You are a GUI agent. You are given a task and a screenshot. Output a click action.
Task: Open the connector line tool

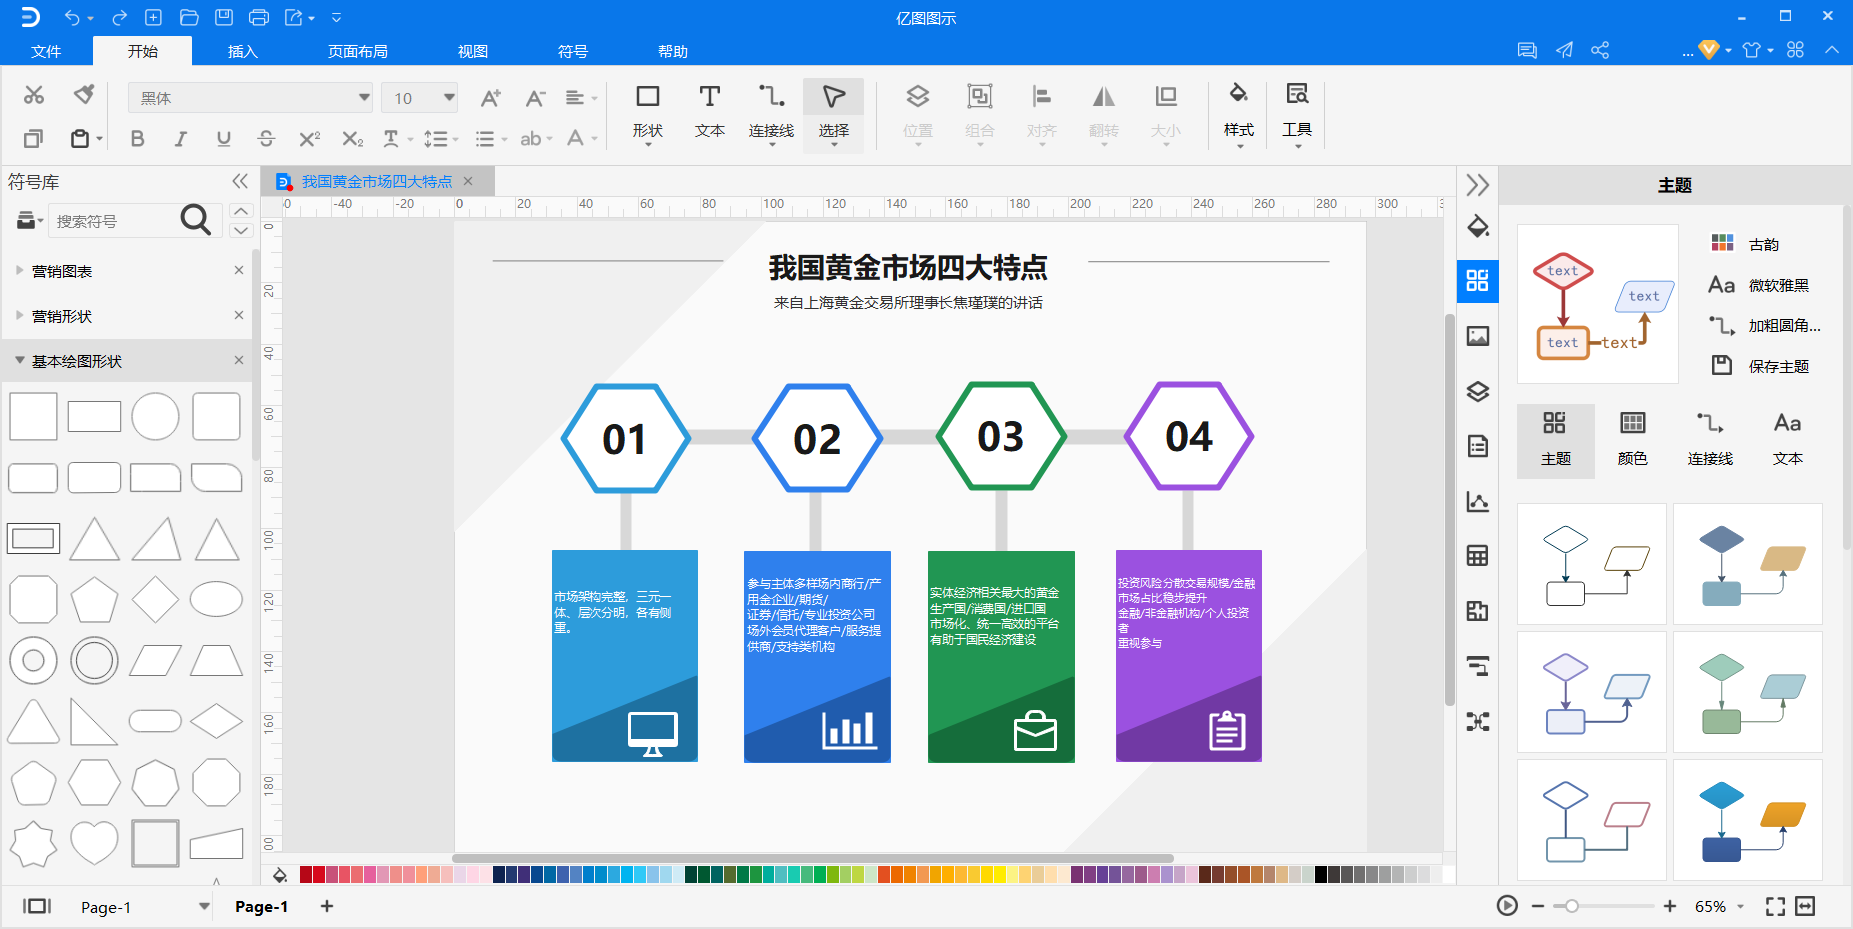pos(771,113)
